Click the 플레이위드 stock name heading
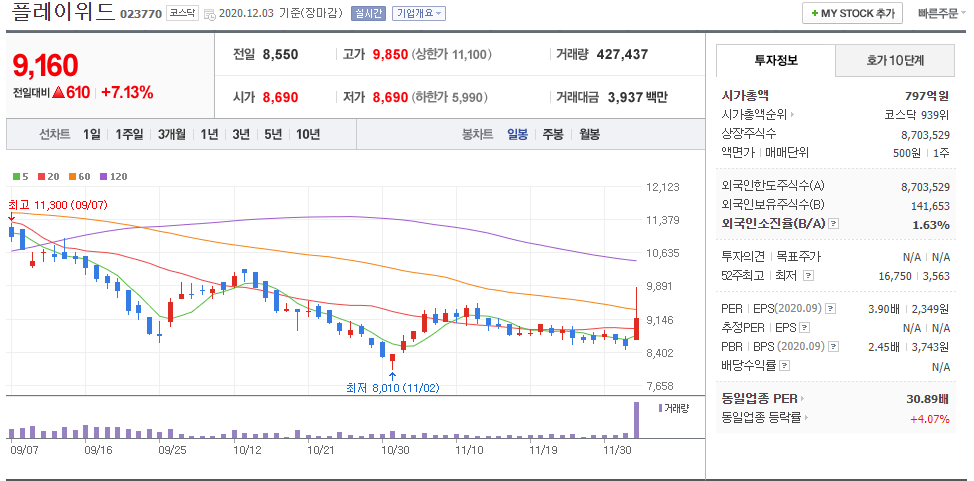Viewport: 974px width, 481px height. coord(62,11)
